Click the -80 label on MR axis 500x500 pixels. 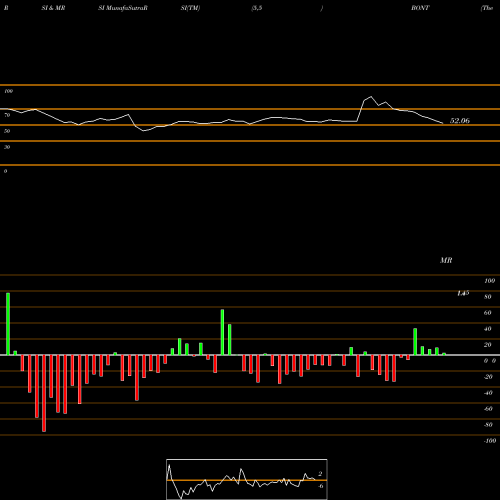coord(488,425)
